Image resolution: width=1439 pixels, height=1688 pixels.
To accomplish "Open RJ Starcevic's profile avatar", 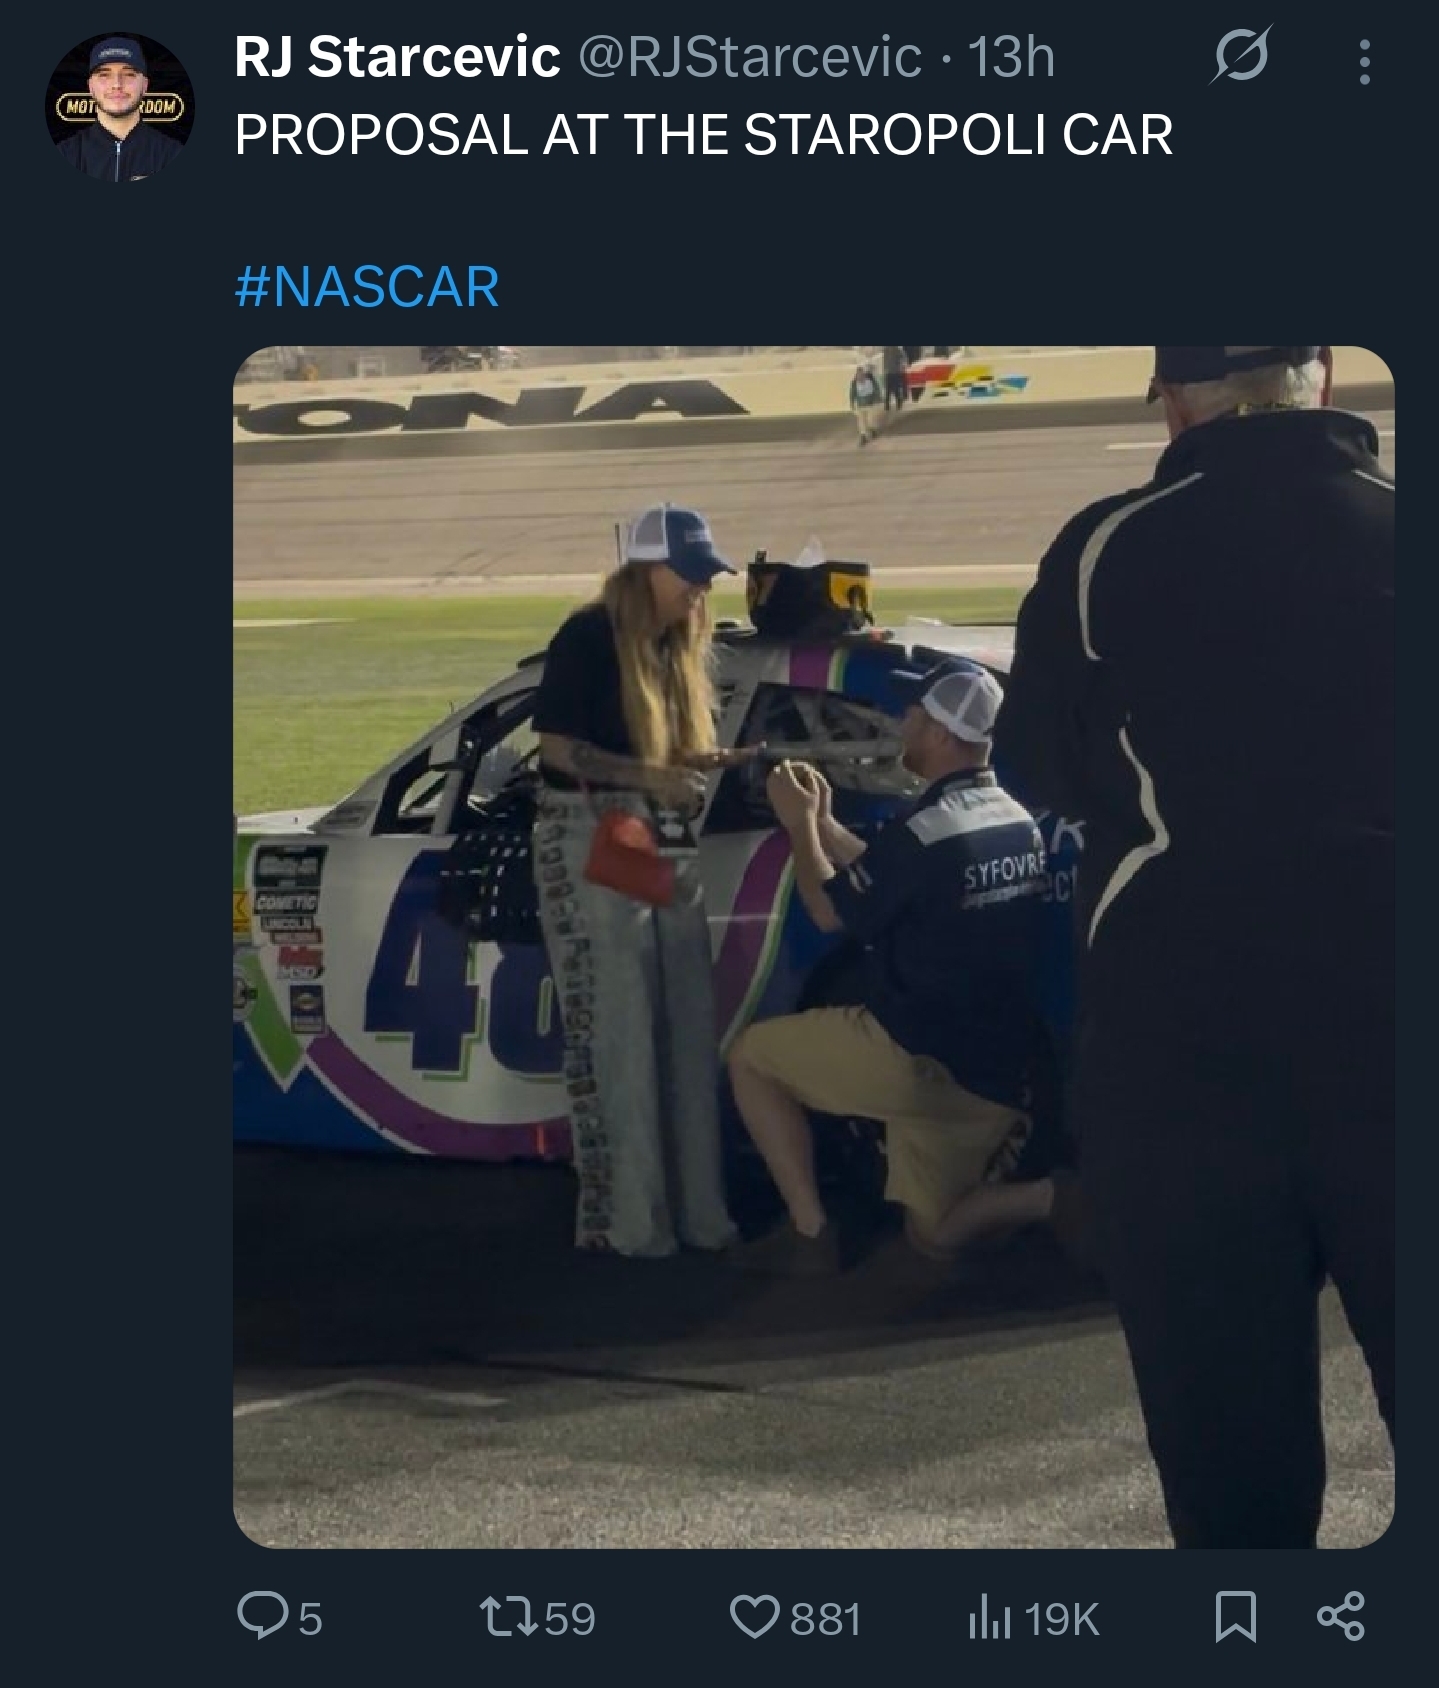I will [120, 107].
